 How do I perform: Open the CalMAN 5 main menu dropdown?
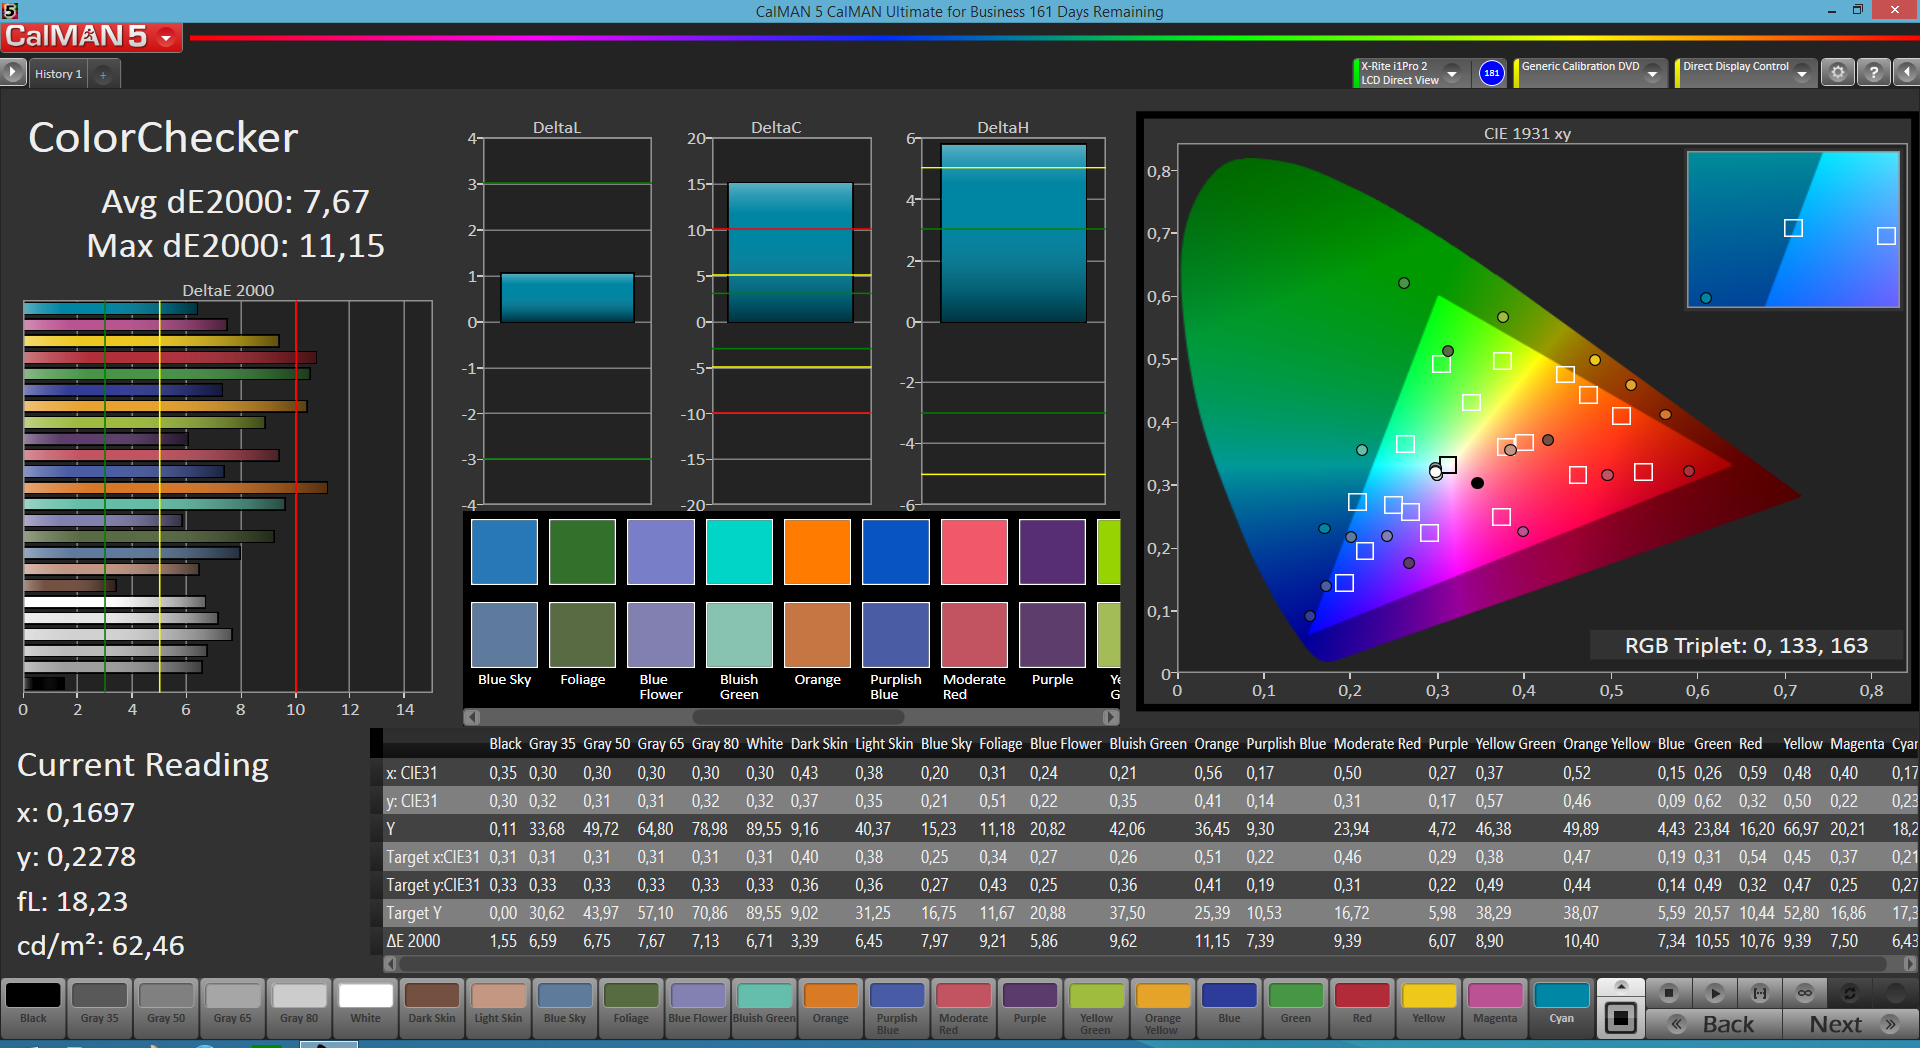pos(166,38)
